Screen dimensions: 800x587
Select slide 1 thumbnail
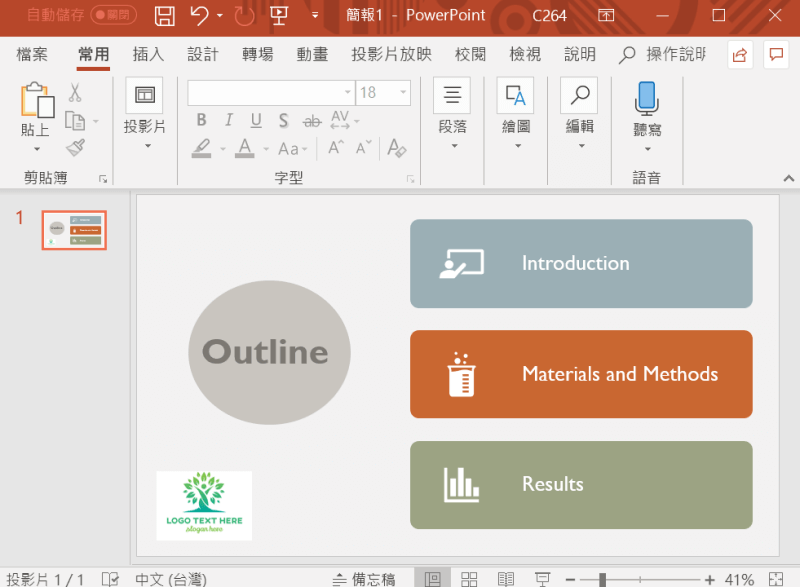[x=74, y=230]
